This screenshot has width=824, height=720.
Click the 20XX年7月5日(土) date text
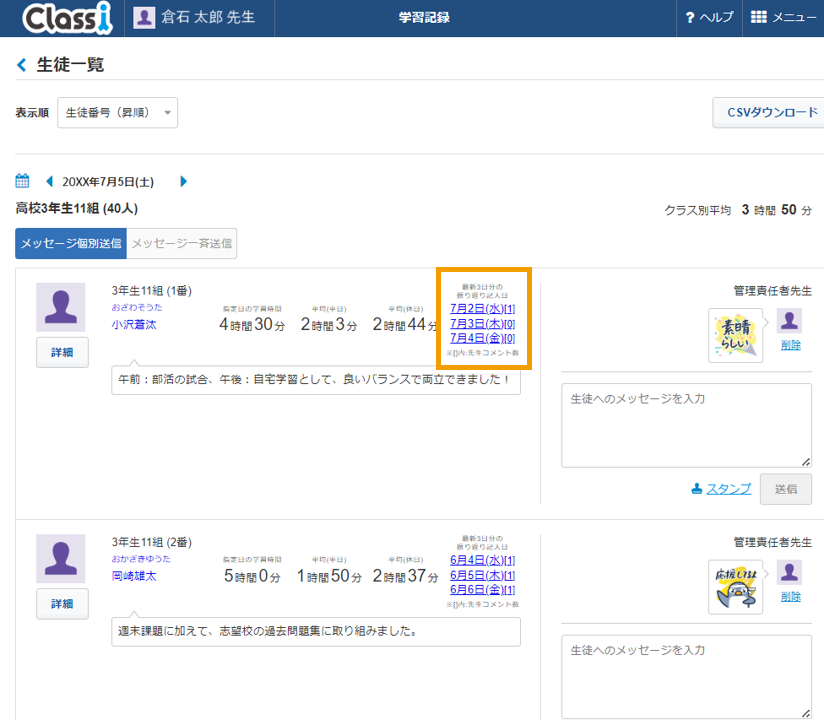point(108,182)
